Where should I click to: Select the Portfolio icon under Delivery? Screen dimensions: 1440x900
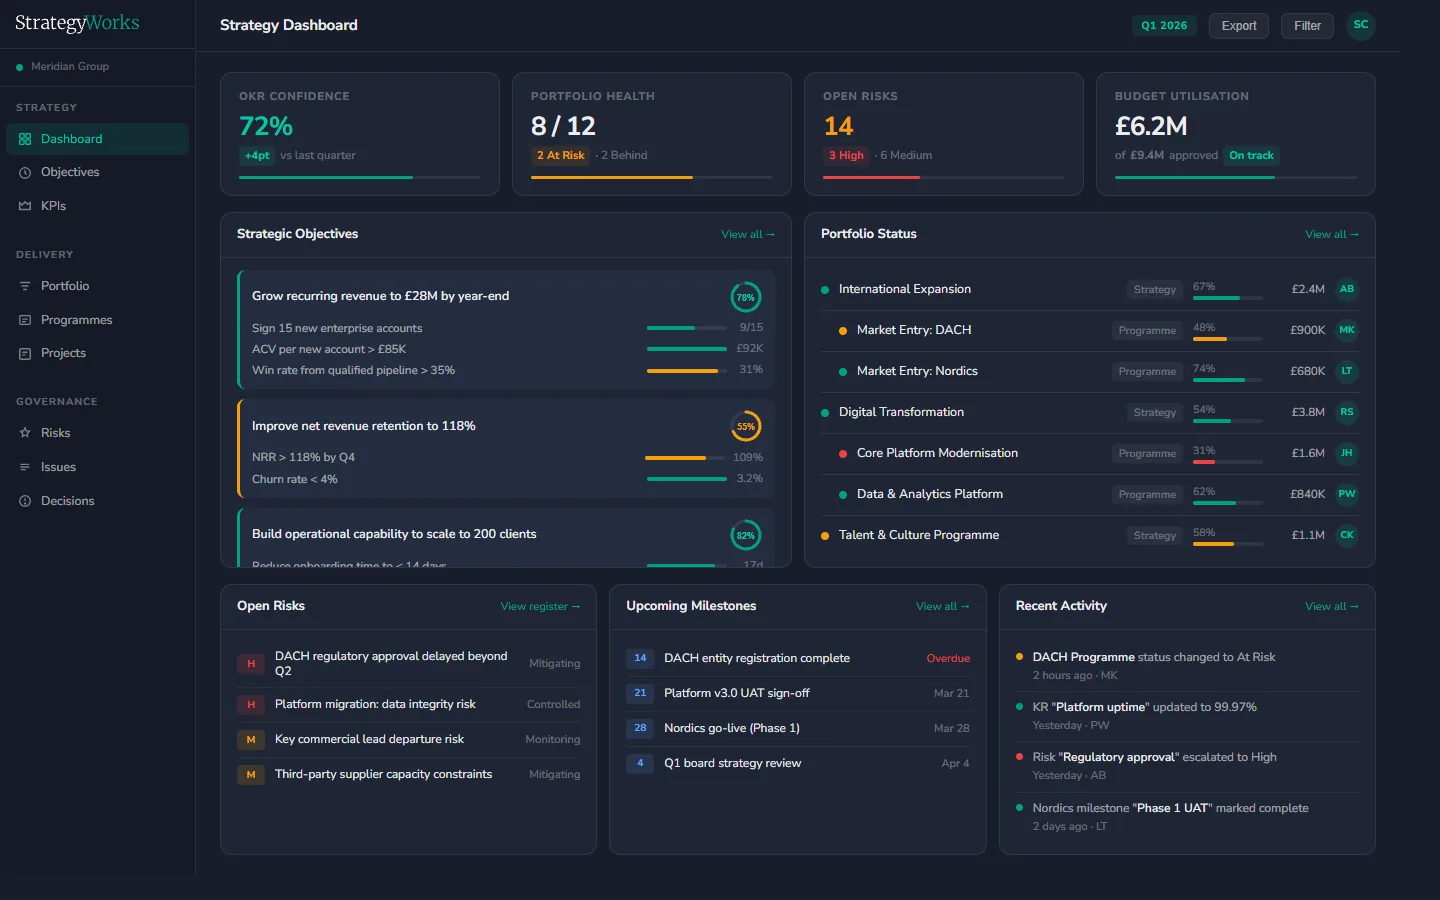(24, 286)
